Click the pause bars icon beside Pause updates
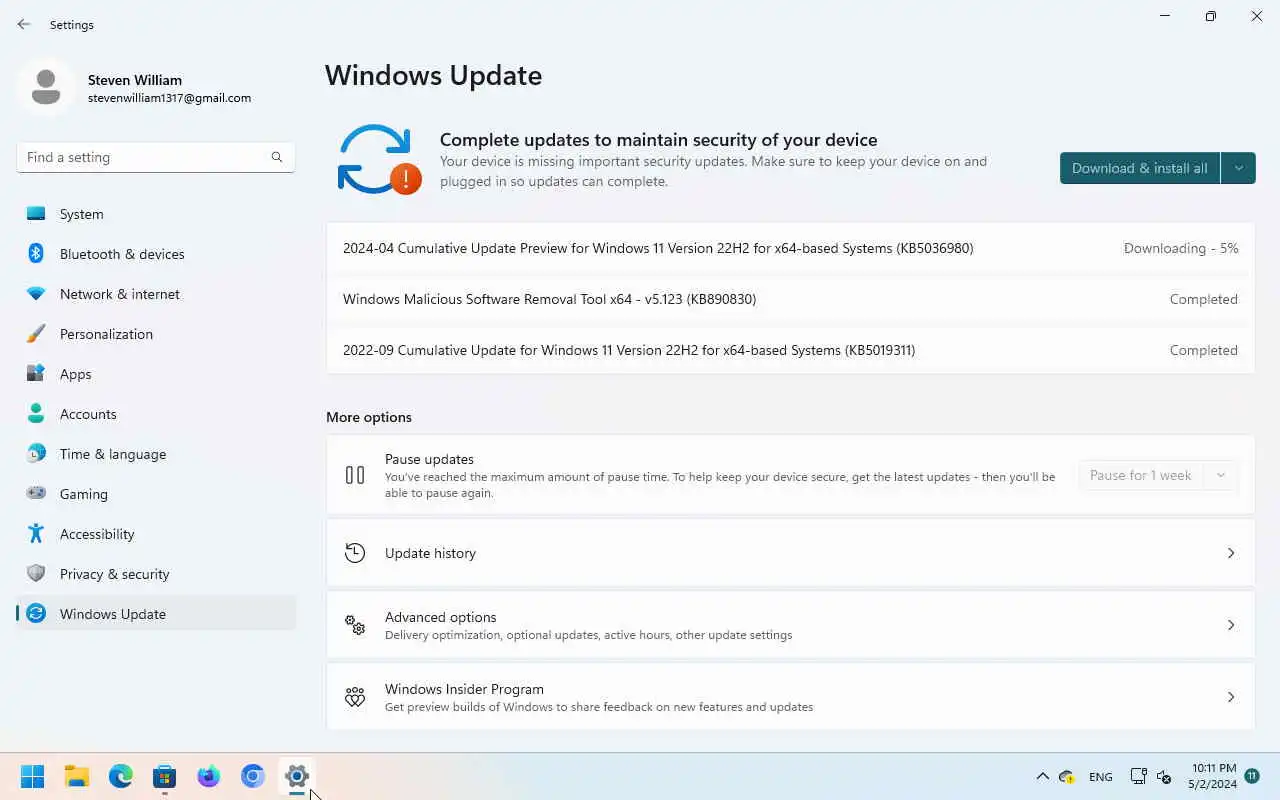 coord(355,475)
